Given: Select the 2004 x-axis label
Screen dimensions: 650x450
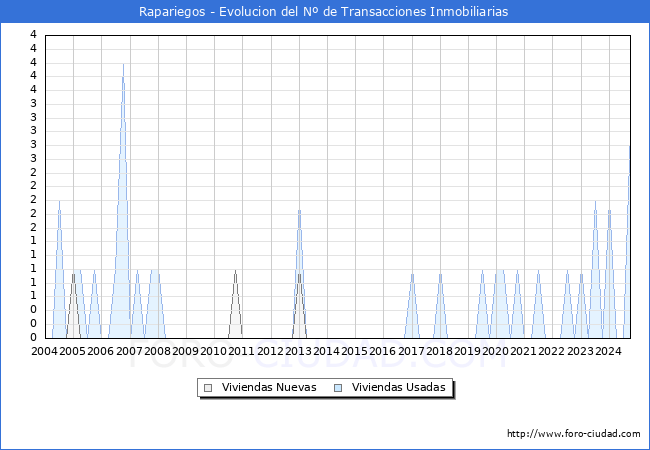Looking at the screenshot, I should click(x=44, y=351).
